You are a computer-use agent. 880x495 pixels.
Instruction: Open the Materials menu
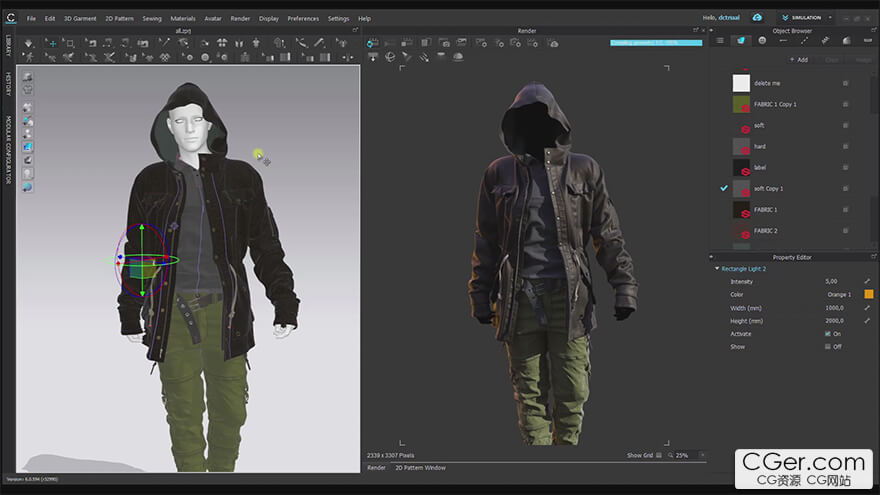click(183, 19)
